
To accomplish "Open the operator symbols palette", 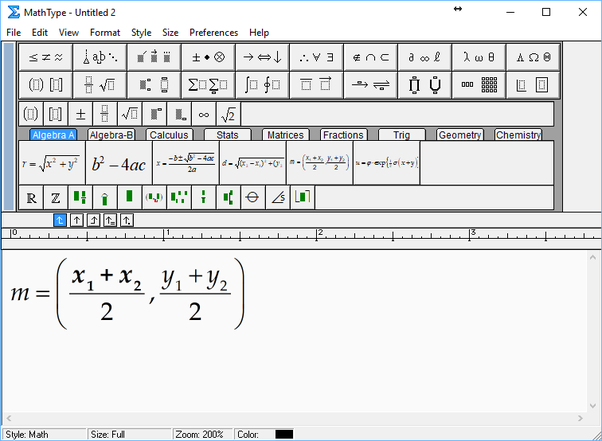I will pos(208,57).
